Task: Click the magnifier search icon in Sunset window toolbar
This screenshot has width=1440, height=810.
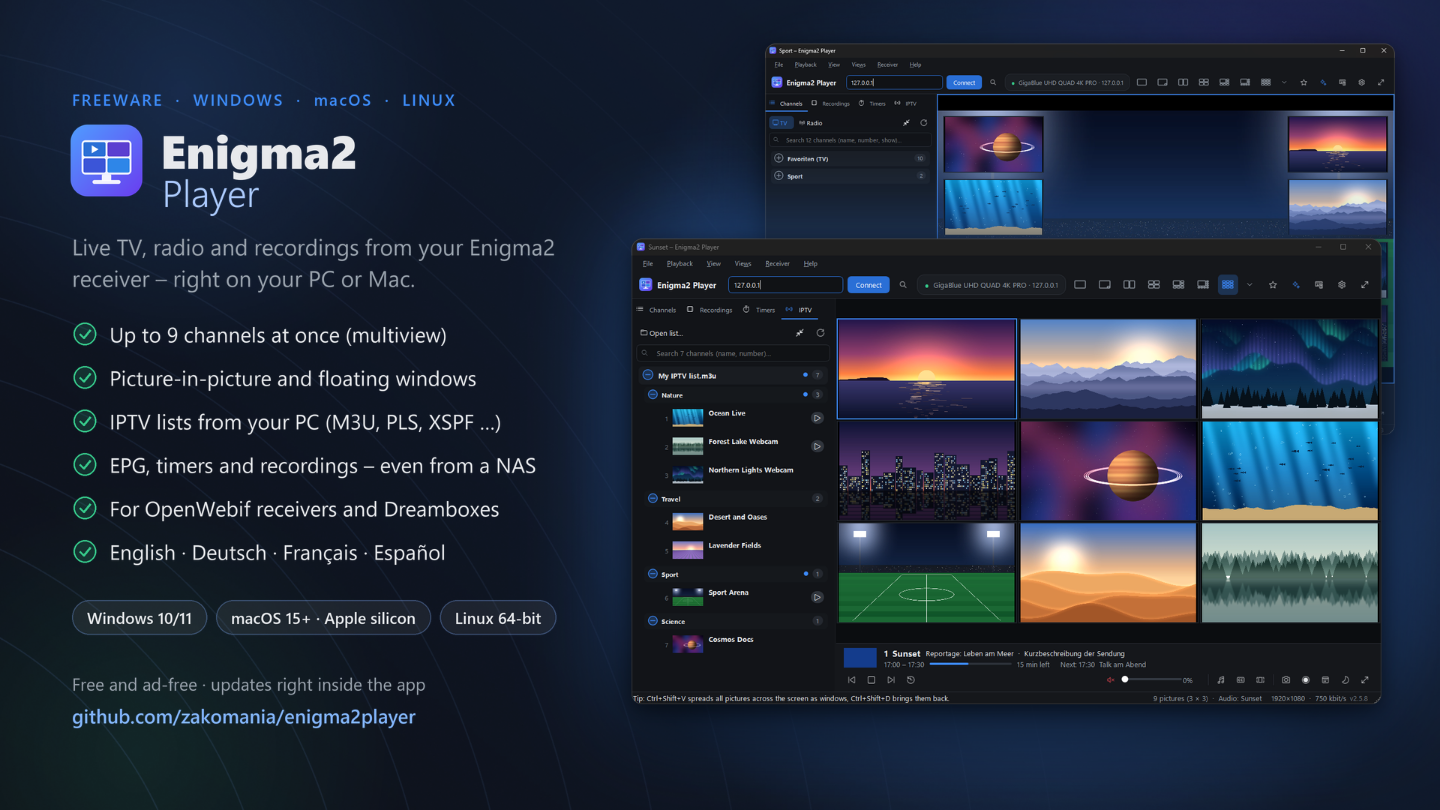Action: point(903,285)
